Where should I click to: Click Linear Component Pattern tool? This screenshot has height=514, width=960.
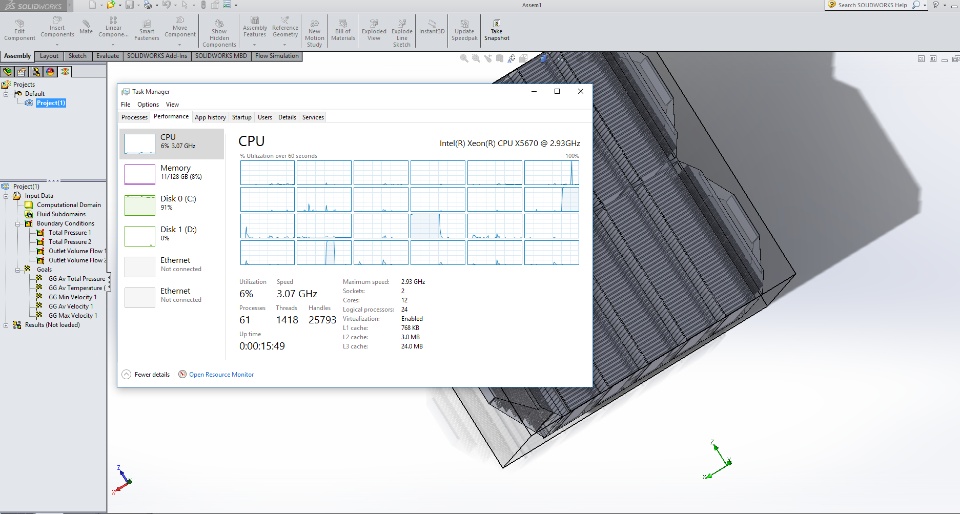point(113,28)
